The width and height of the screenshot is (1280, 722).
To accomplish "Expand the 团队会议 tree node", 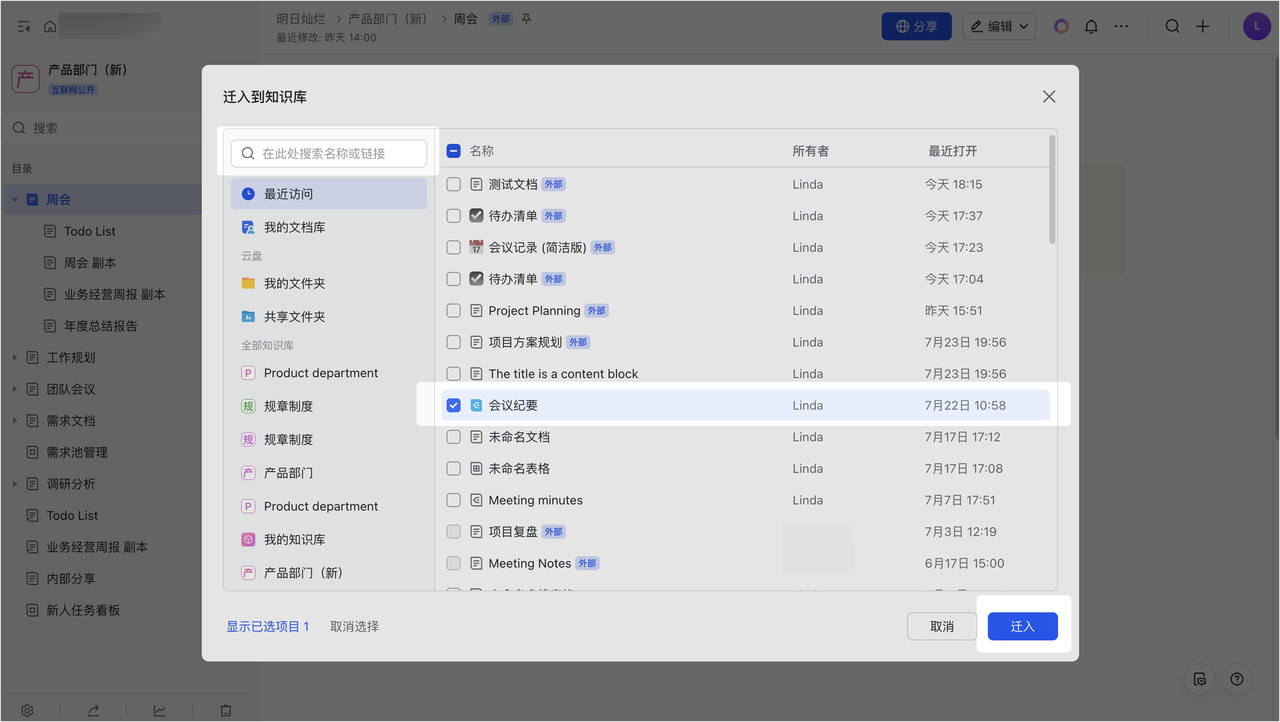I will tap(15, 389).
